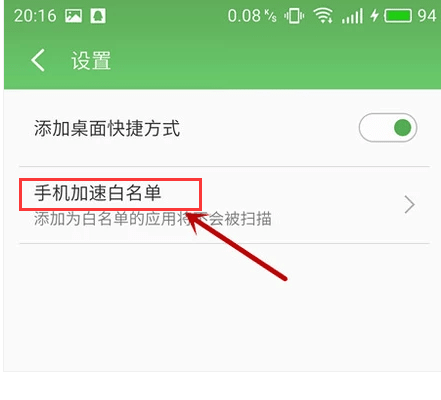Tap the green battery icon
The height and width of the screenshot is (400, 441).
click(398, 16)
